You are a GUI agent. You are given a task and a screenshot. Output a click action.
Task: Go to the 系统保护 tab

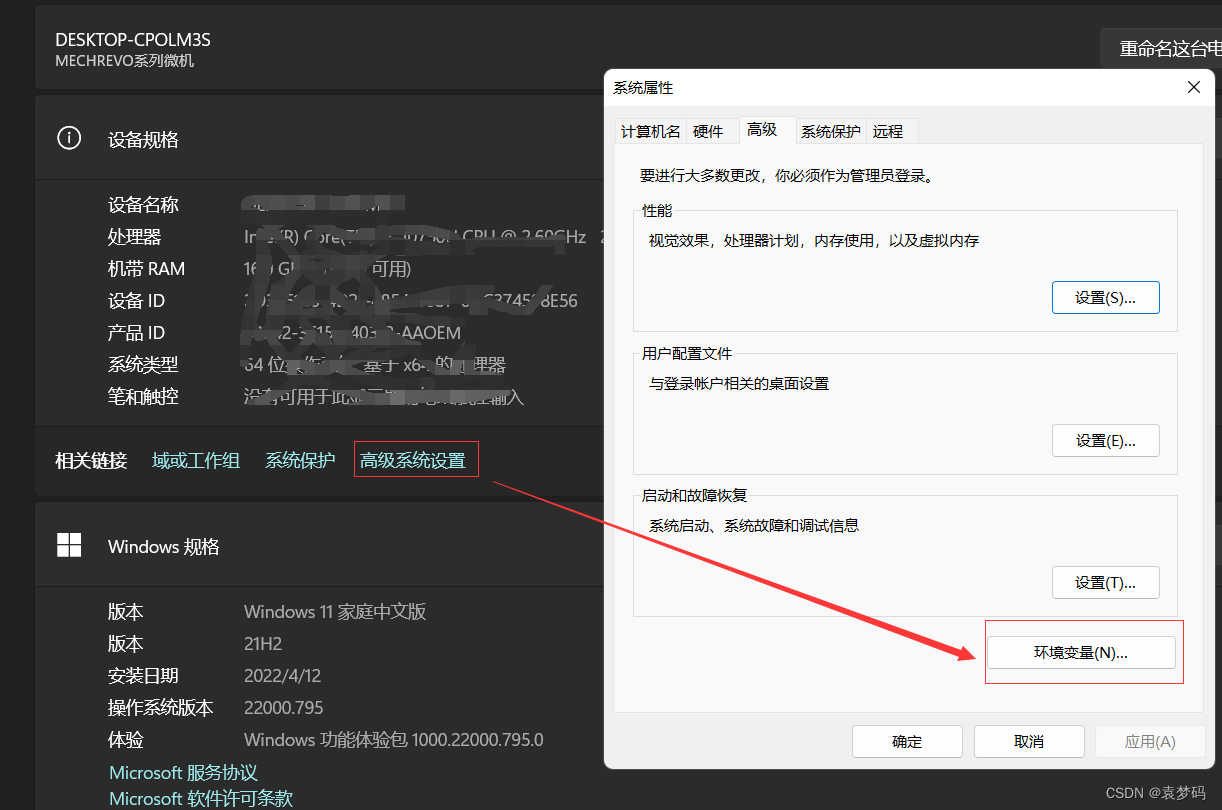[830, 131]
